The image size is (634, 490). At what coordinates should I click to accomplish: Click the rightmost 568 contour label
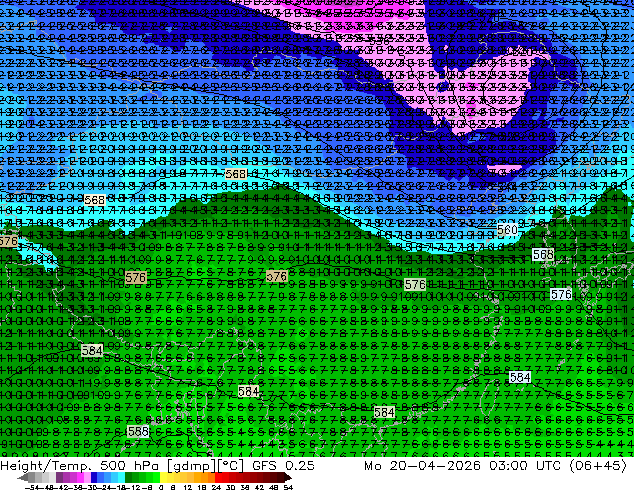coord(543,254)
